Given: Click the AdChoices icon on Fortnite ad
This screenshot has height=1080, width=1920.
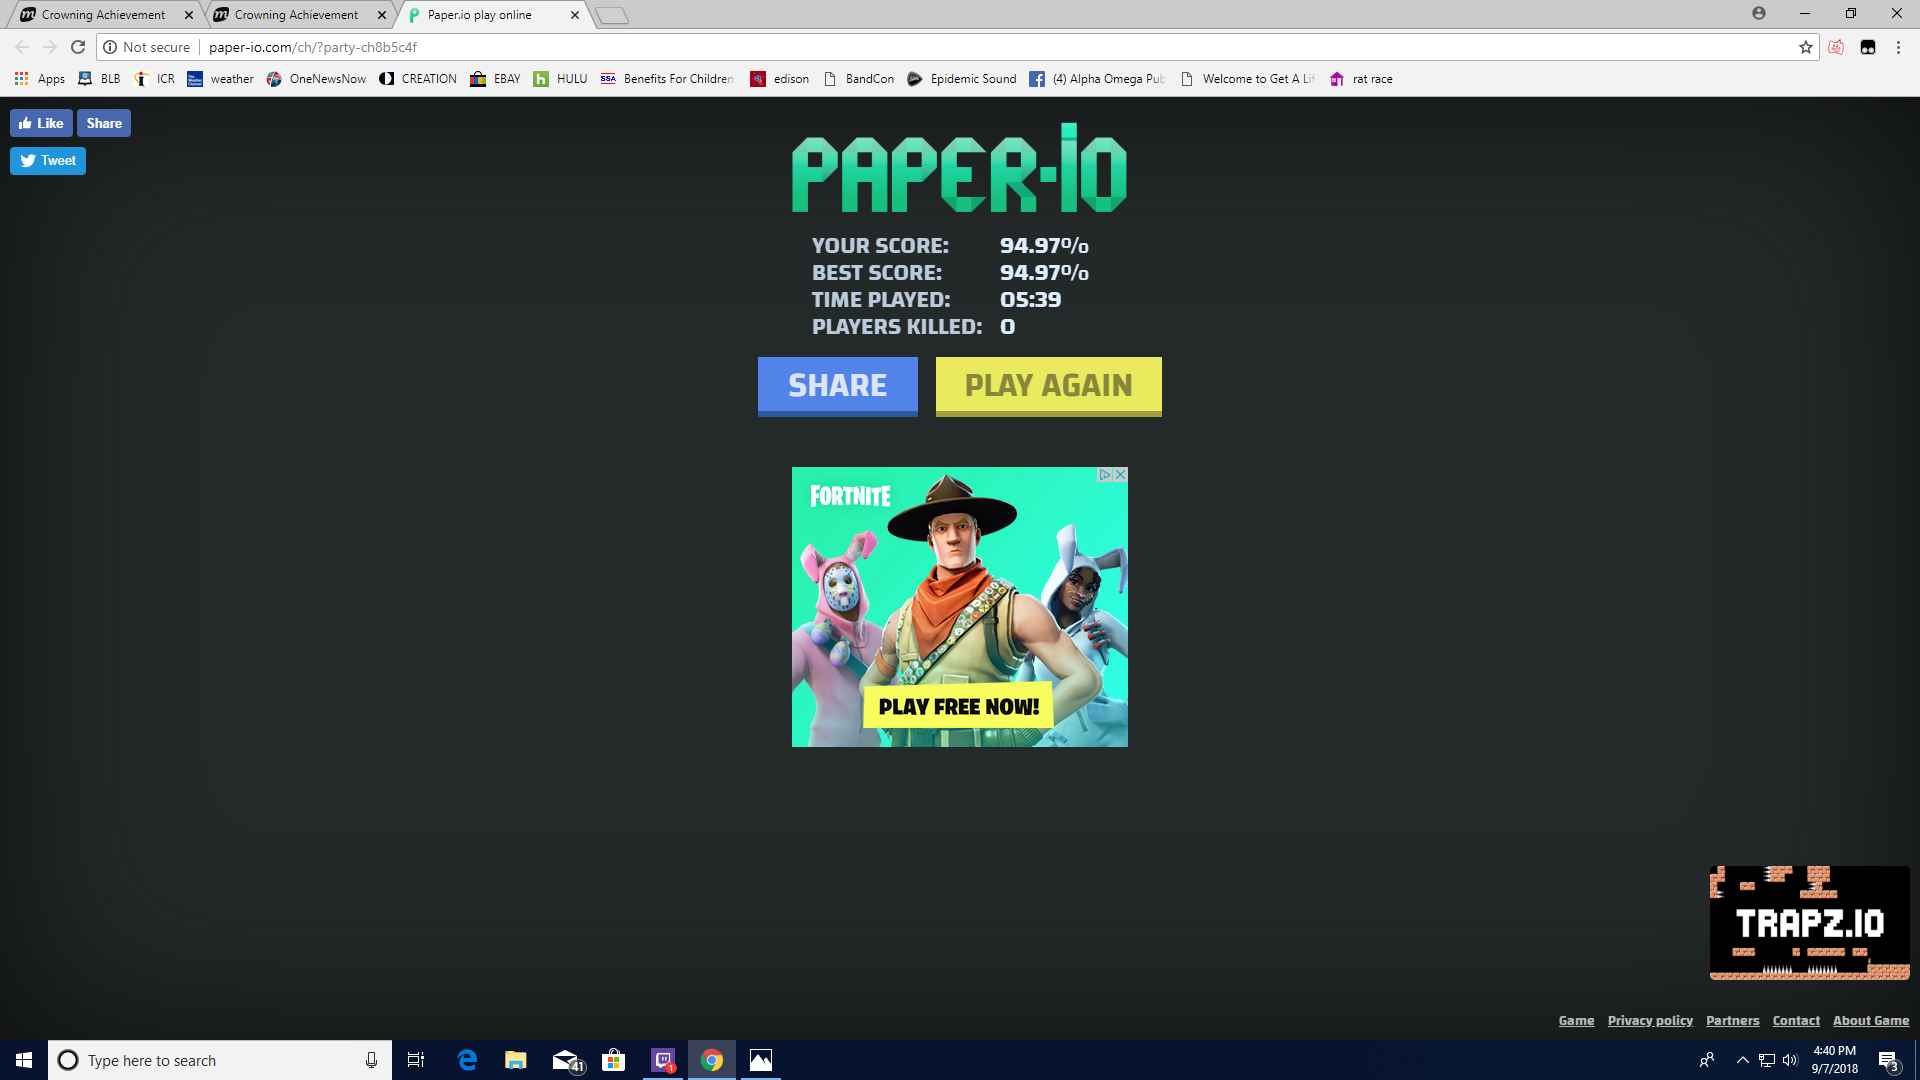Looking at the screenshot, I should point(1105,475).
